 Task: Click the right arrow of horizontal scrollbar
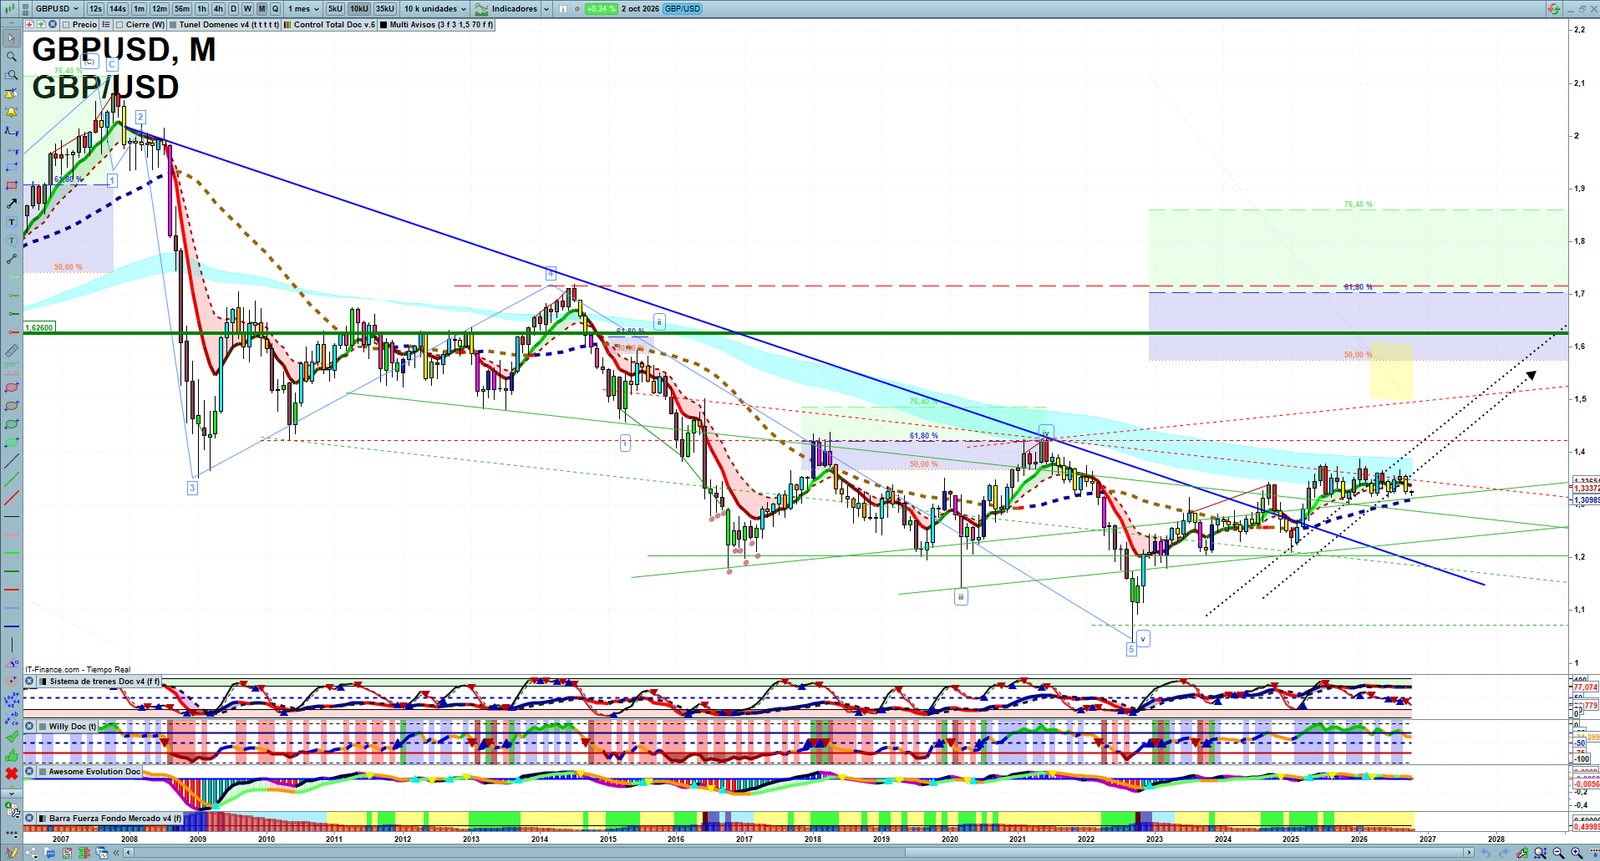1469,853
